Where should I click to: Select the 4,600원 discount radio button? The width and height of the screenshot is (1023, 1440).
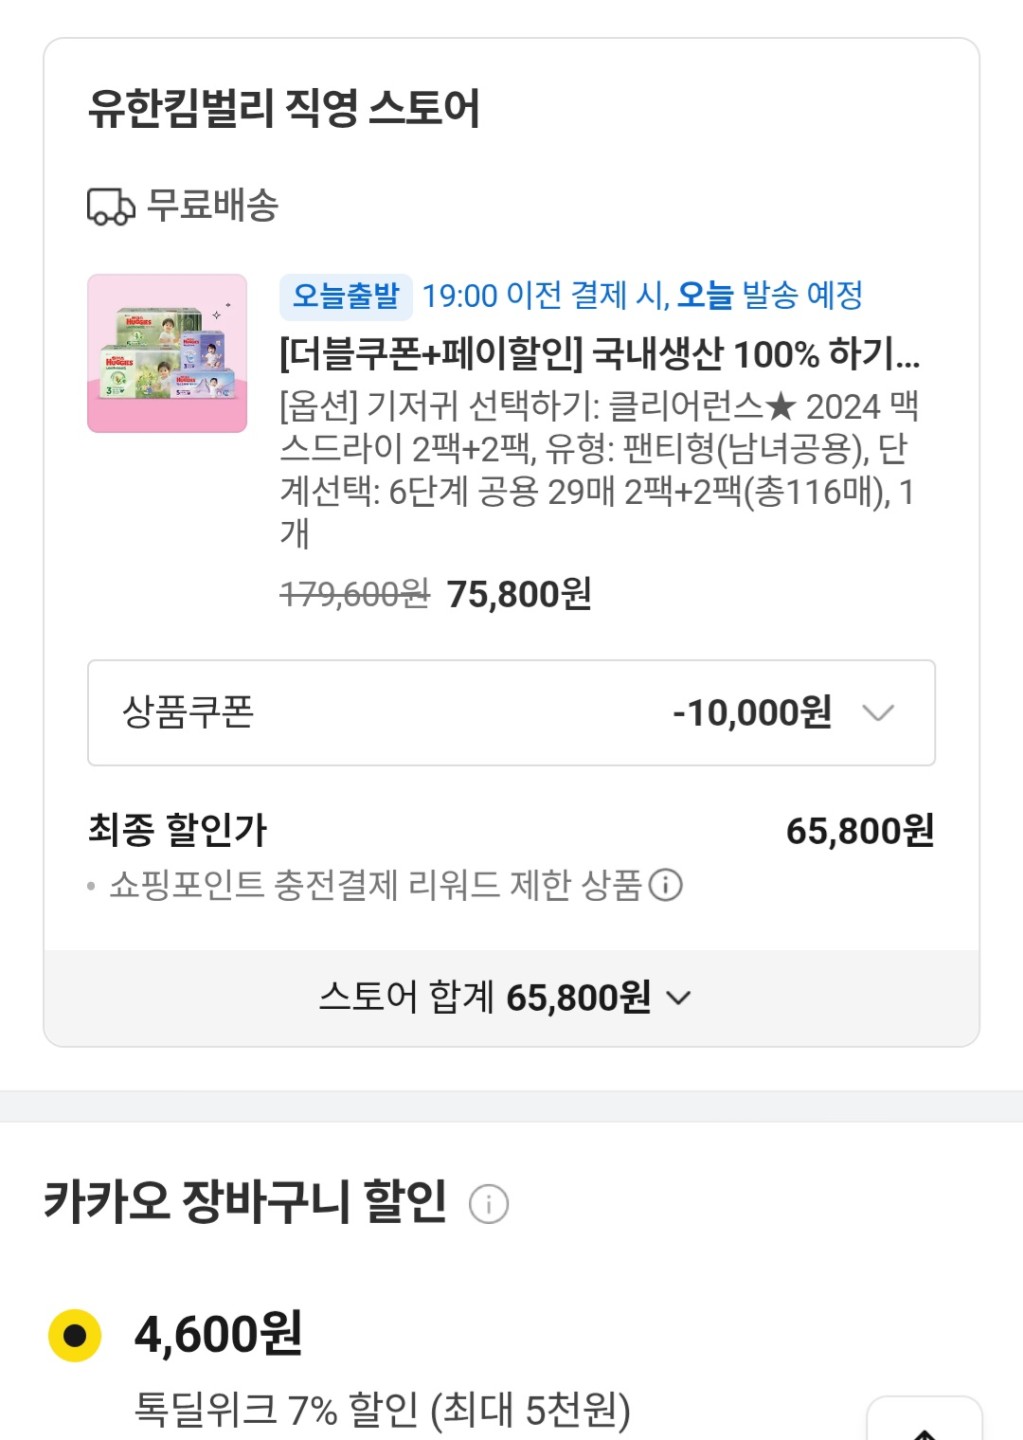click(75, 1335)
